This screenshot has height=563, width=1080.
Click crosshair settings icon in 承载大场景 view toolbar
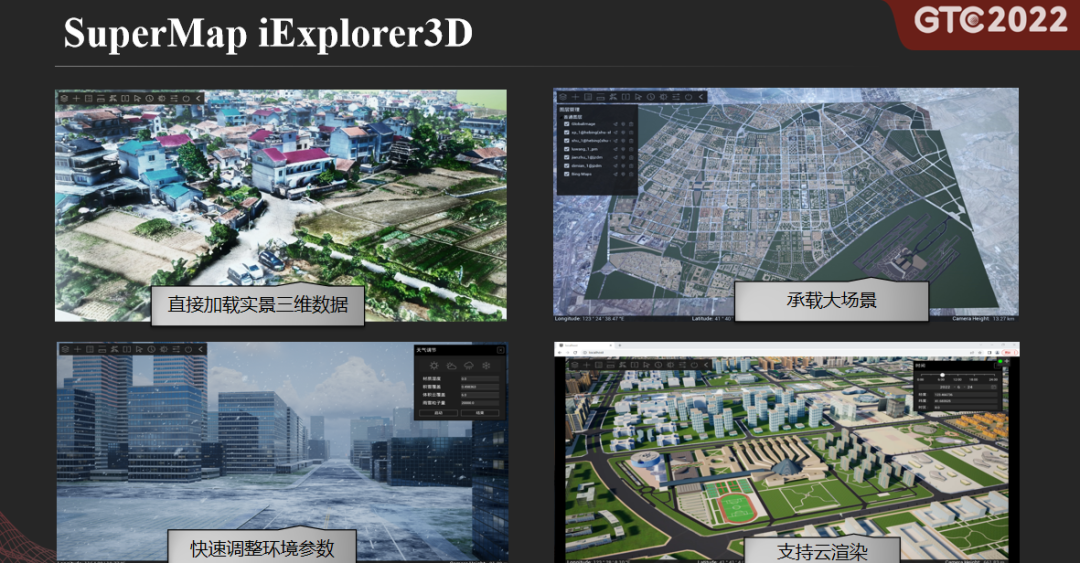click(663, 97)
